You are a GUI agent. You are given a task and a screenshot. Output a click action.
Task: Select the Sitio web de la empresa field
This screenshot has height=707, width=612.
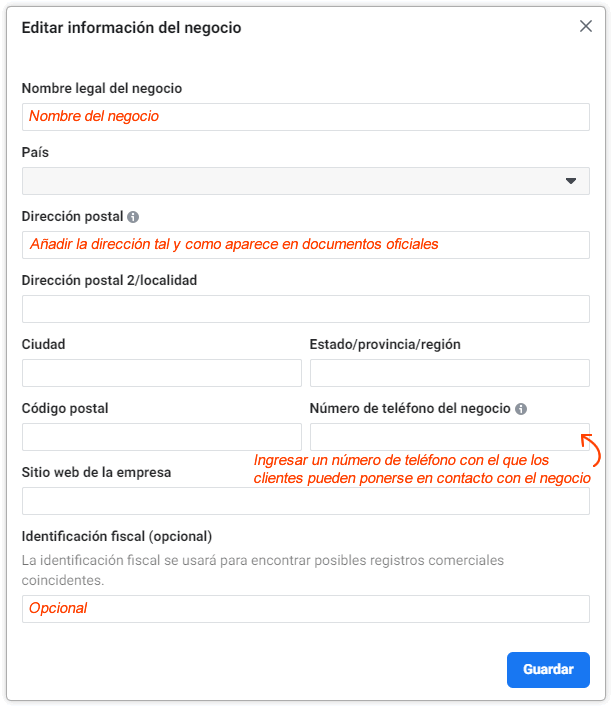pos(306,501)
